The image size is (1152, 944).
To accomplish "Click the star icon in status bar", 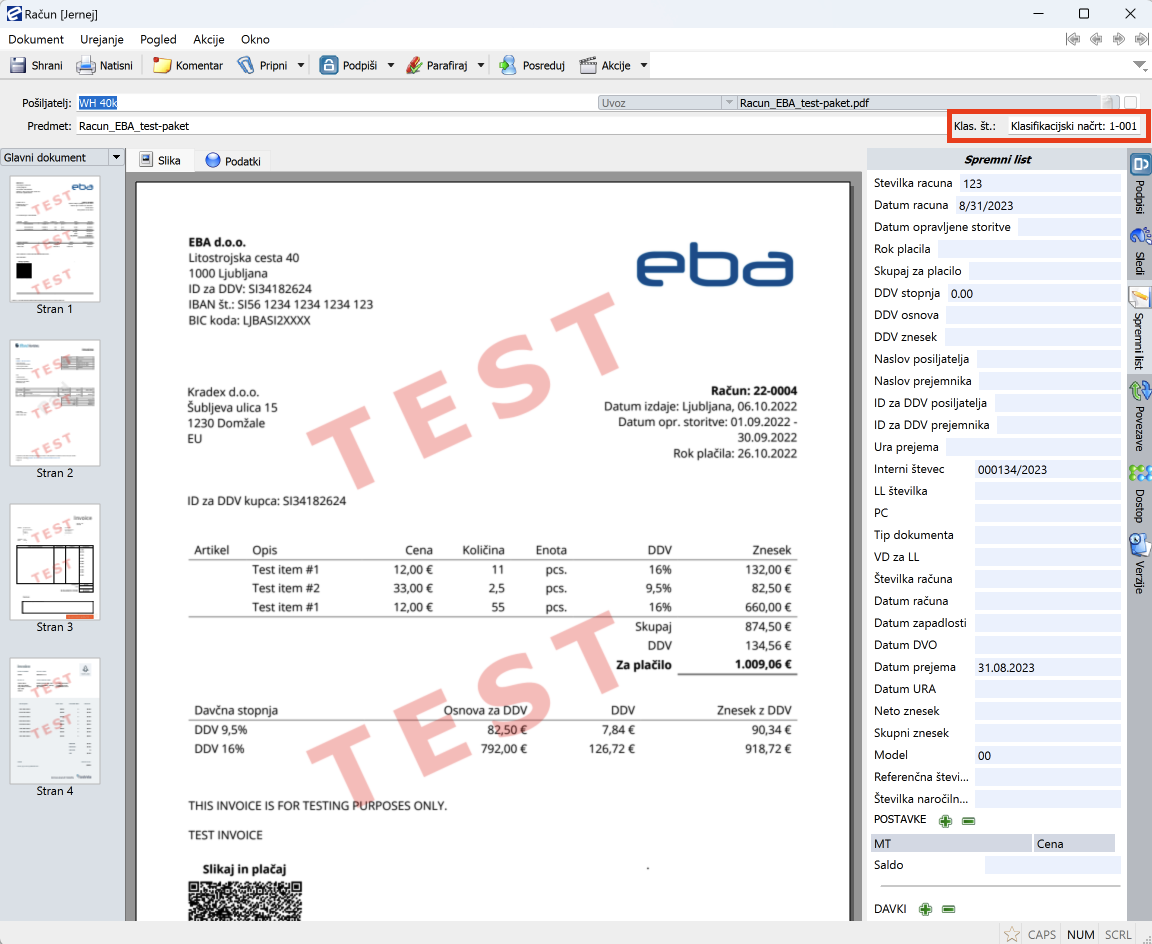I will coord(1012,934).
